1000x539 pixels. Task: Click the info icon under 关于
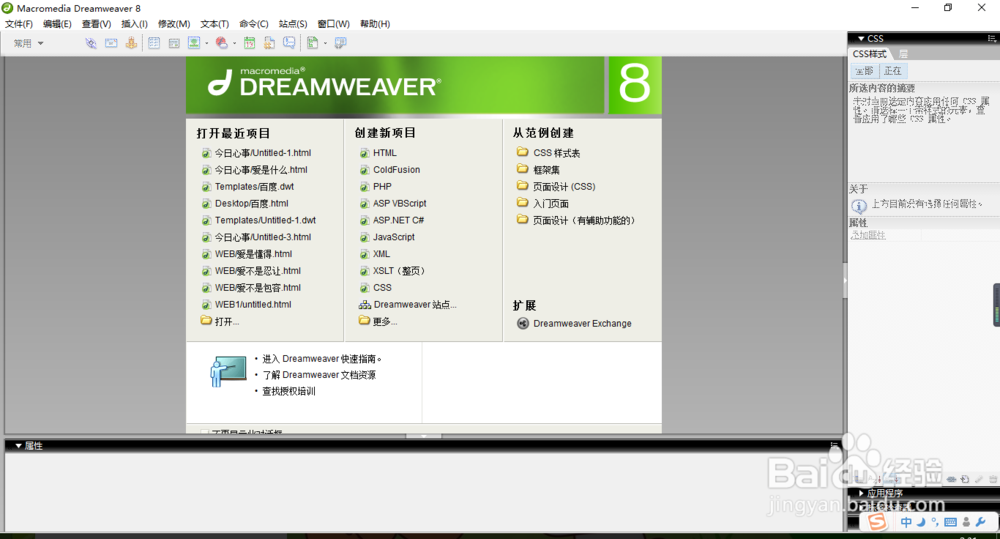(859, 206)
